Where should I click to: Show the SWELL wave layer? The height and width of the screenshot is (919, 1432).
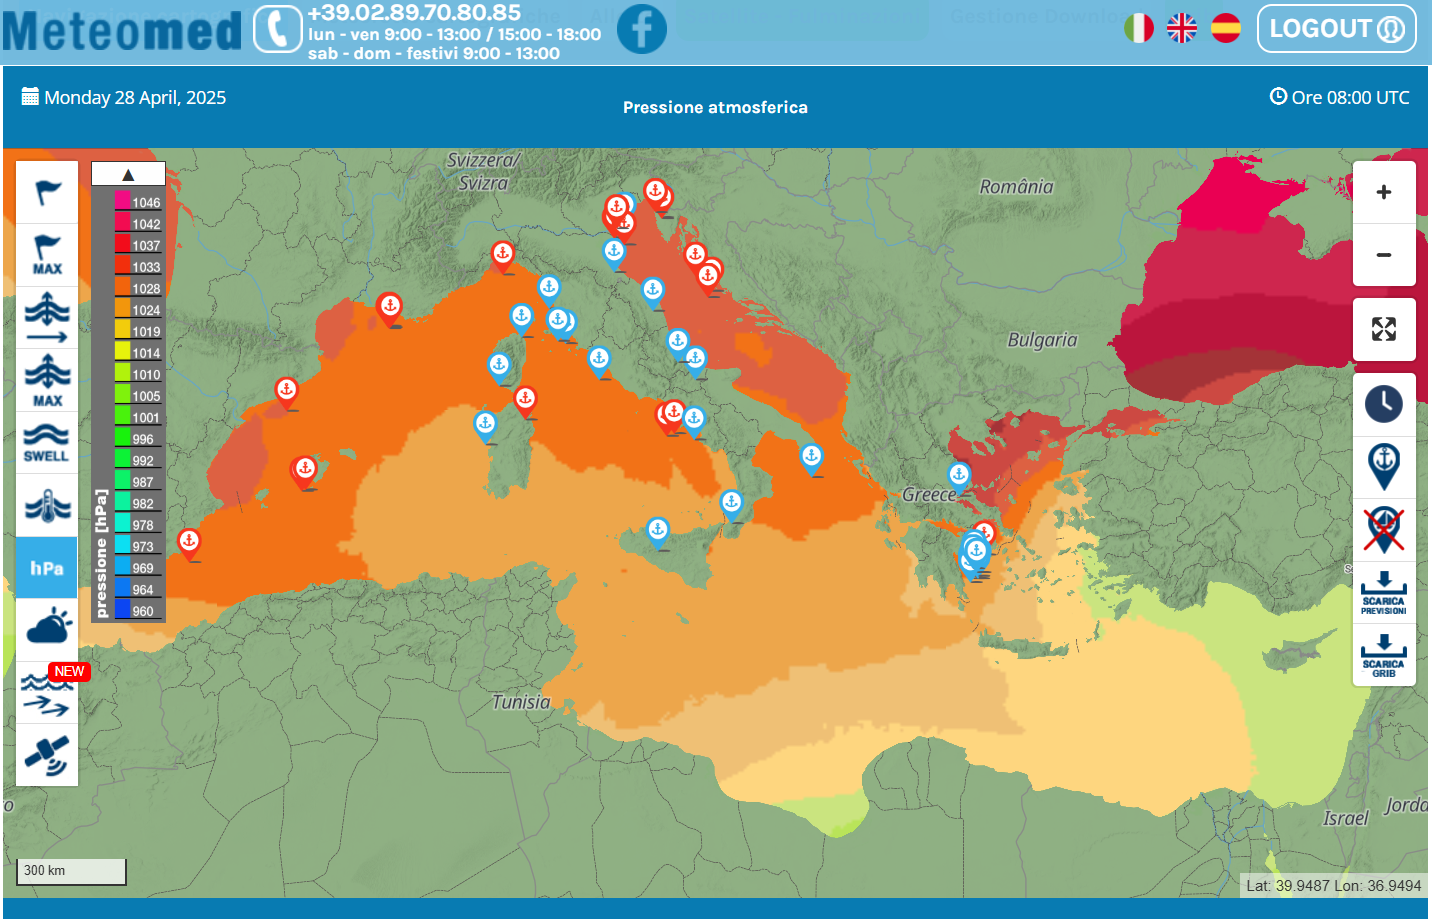click(x=47, y=442)
